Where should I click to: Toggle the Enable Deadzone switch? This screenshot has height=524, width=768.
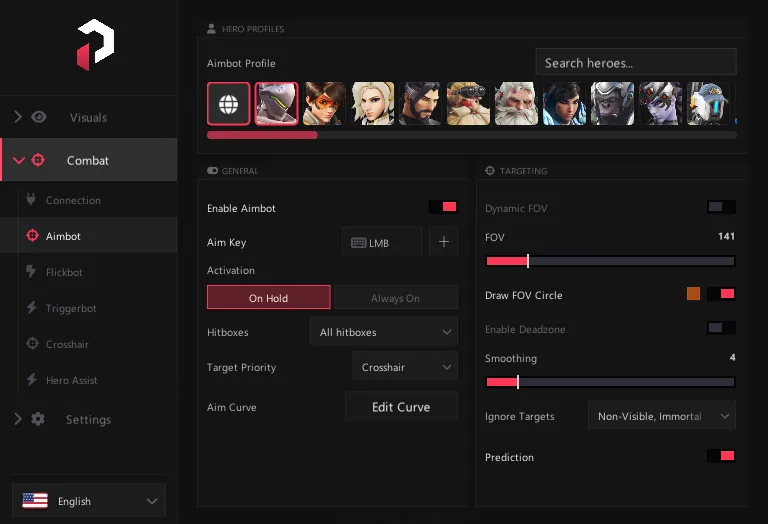point(721,328)
